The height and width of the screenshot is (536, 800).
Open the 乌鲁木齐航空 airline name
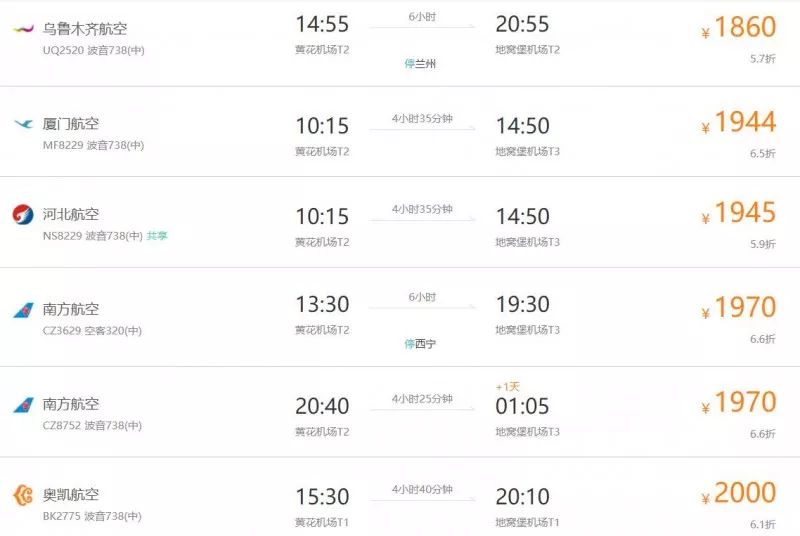coord(85,29)
